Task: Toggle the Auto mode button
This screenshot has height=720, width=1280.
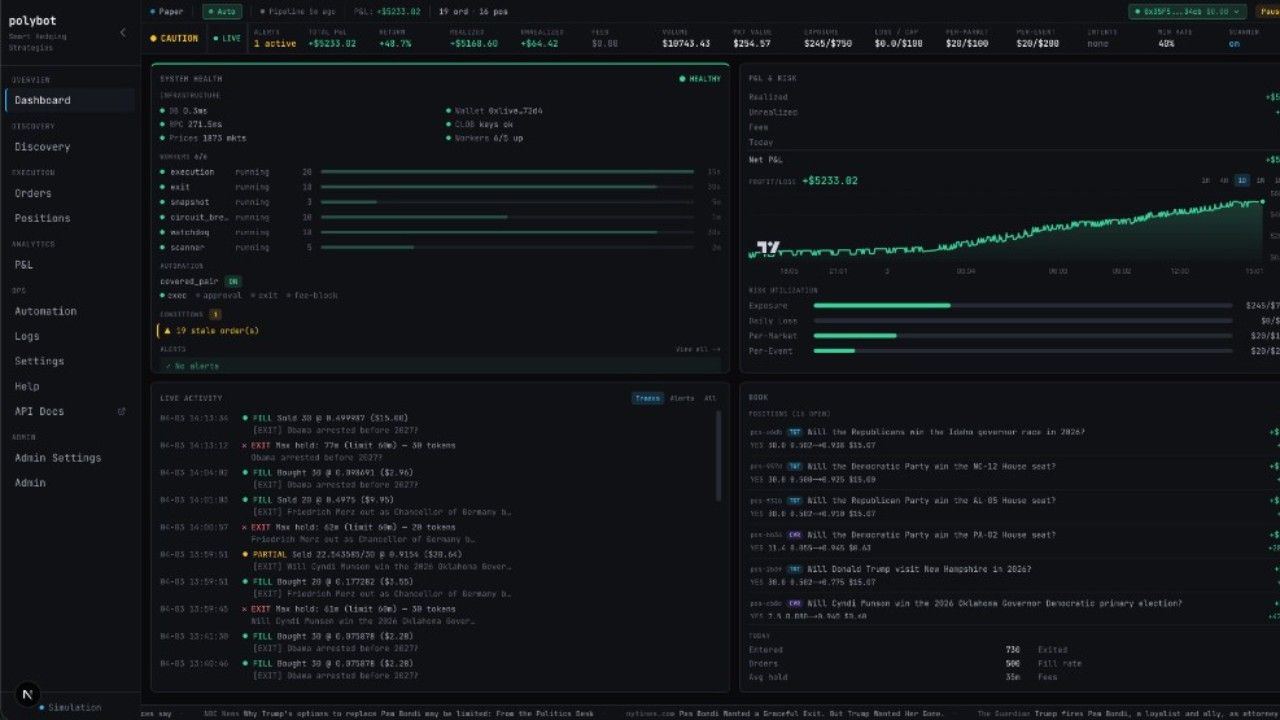Action: point(222,12)
